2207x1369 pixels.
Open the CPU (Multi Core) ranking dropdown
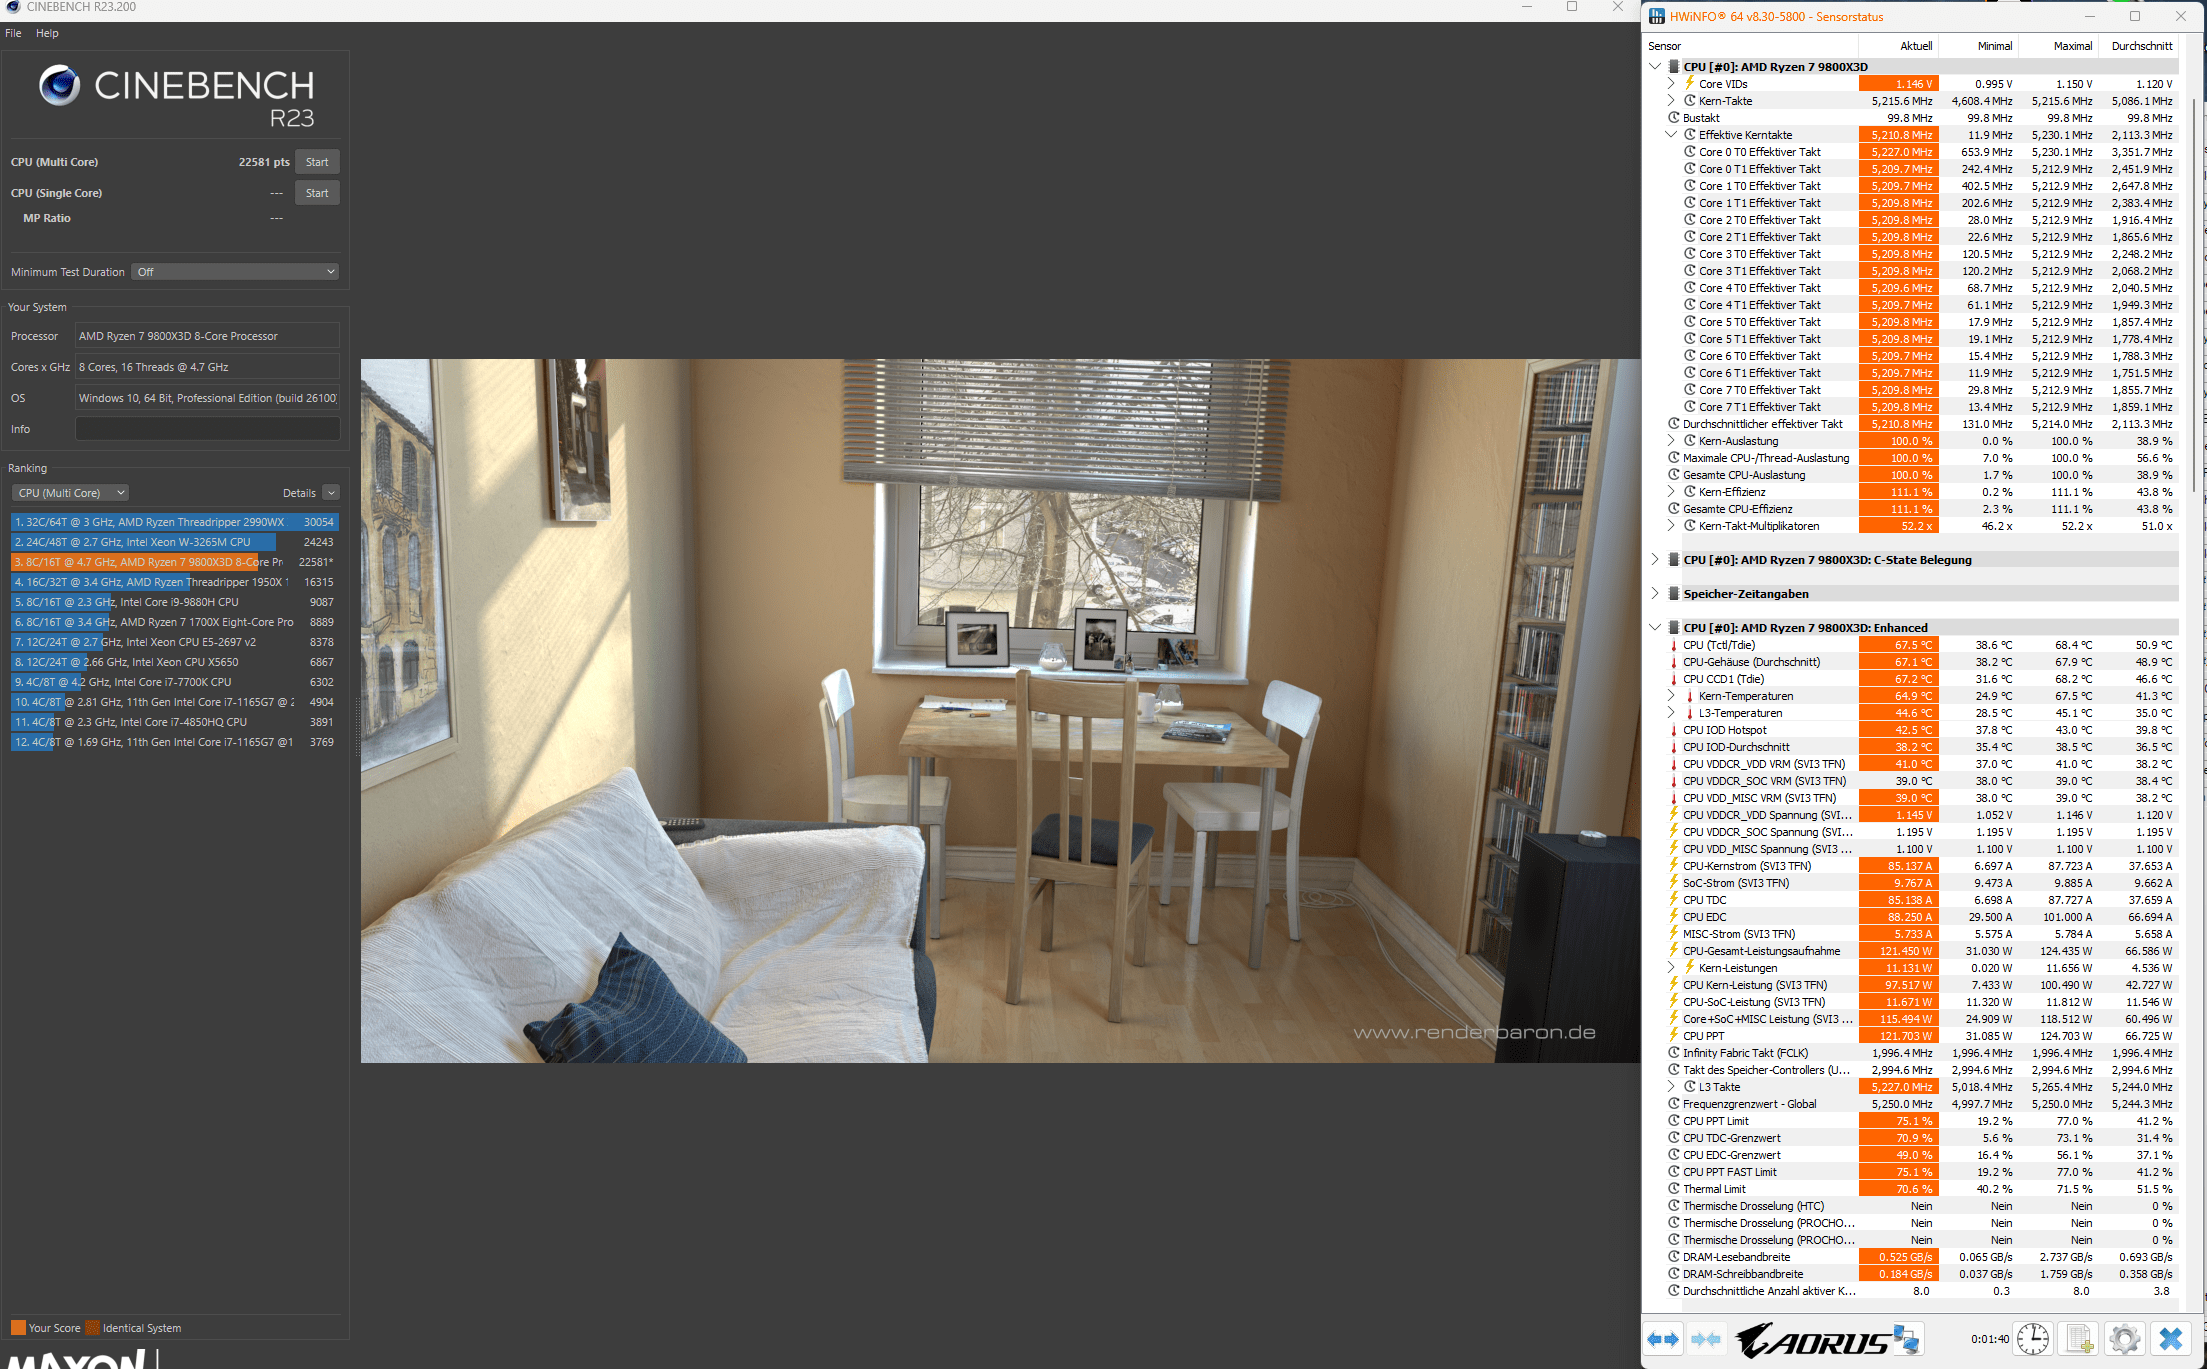pyautogui.click(x=71, y=493)
